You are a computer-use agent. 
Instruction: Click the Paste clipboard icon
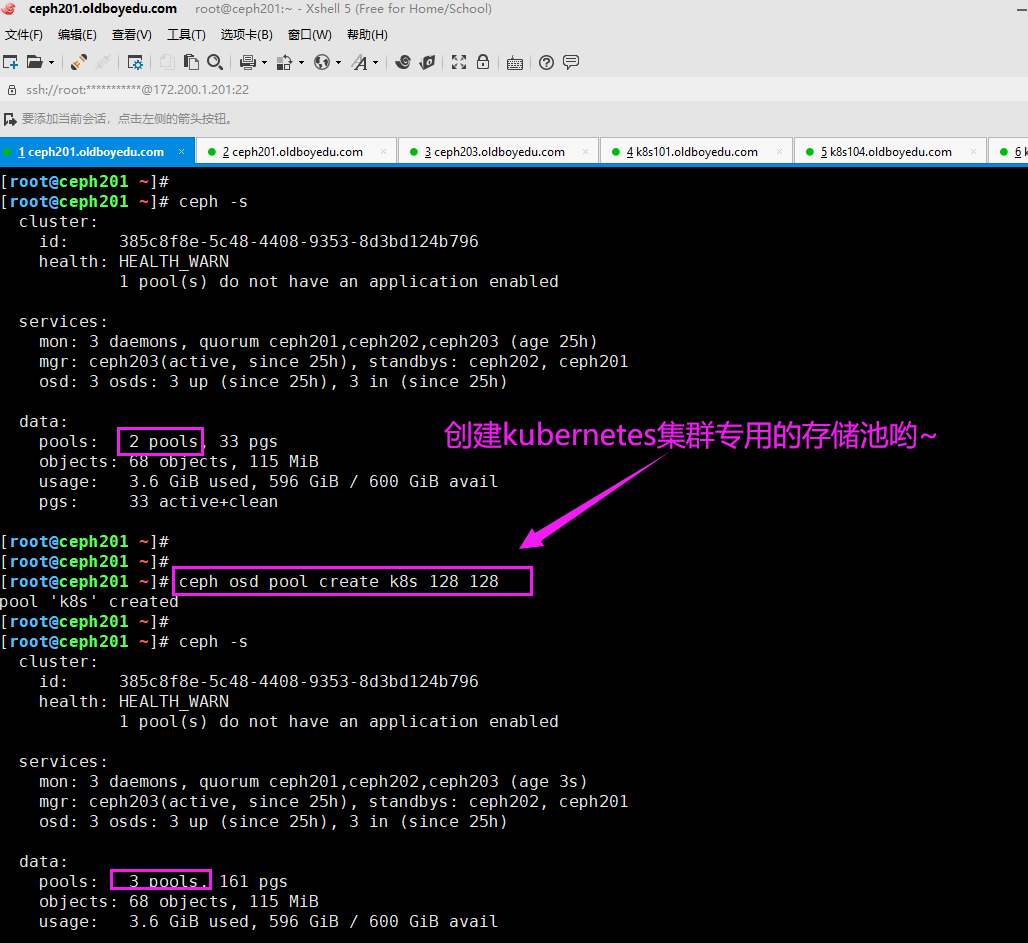coord(190,62)
